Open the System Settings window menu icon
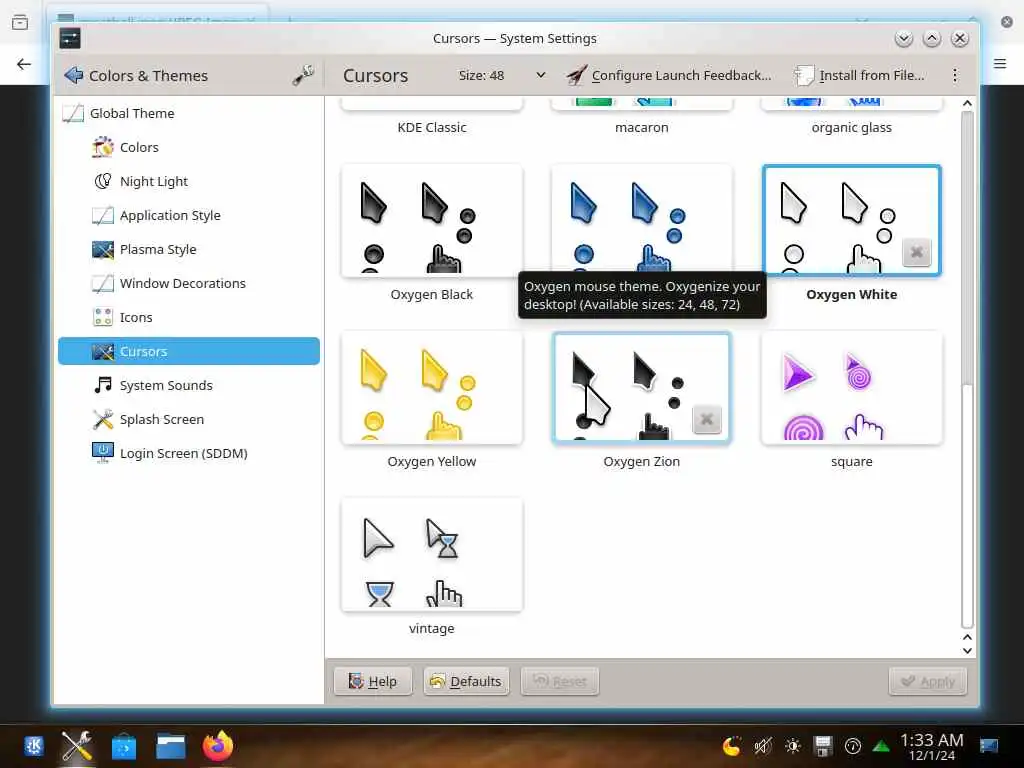Screen dimensions: 1024x768 coord(70,38)
